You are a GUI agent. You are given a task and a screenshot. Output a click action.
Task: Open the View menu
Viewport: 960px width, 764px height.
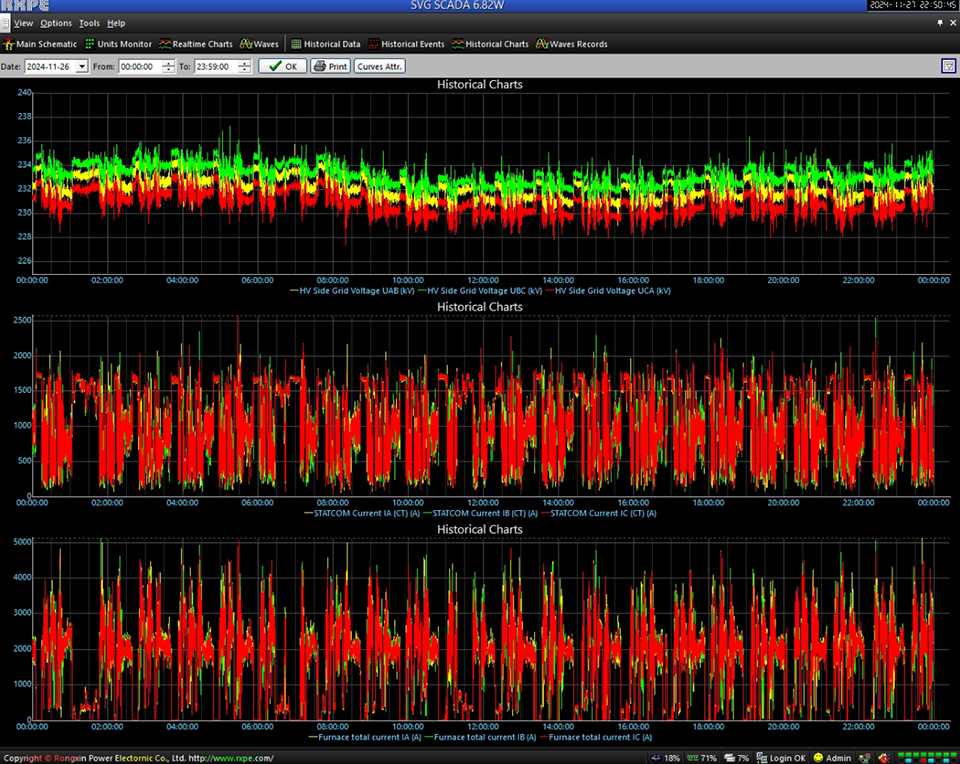point(23,22)
